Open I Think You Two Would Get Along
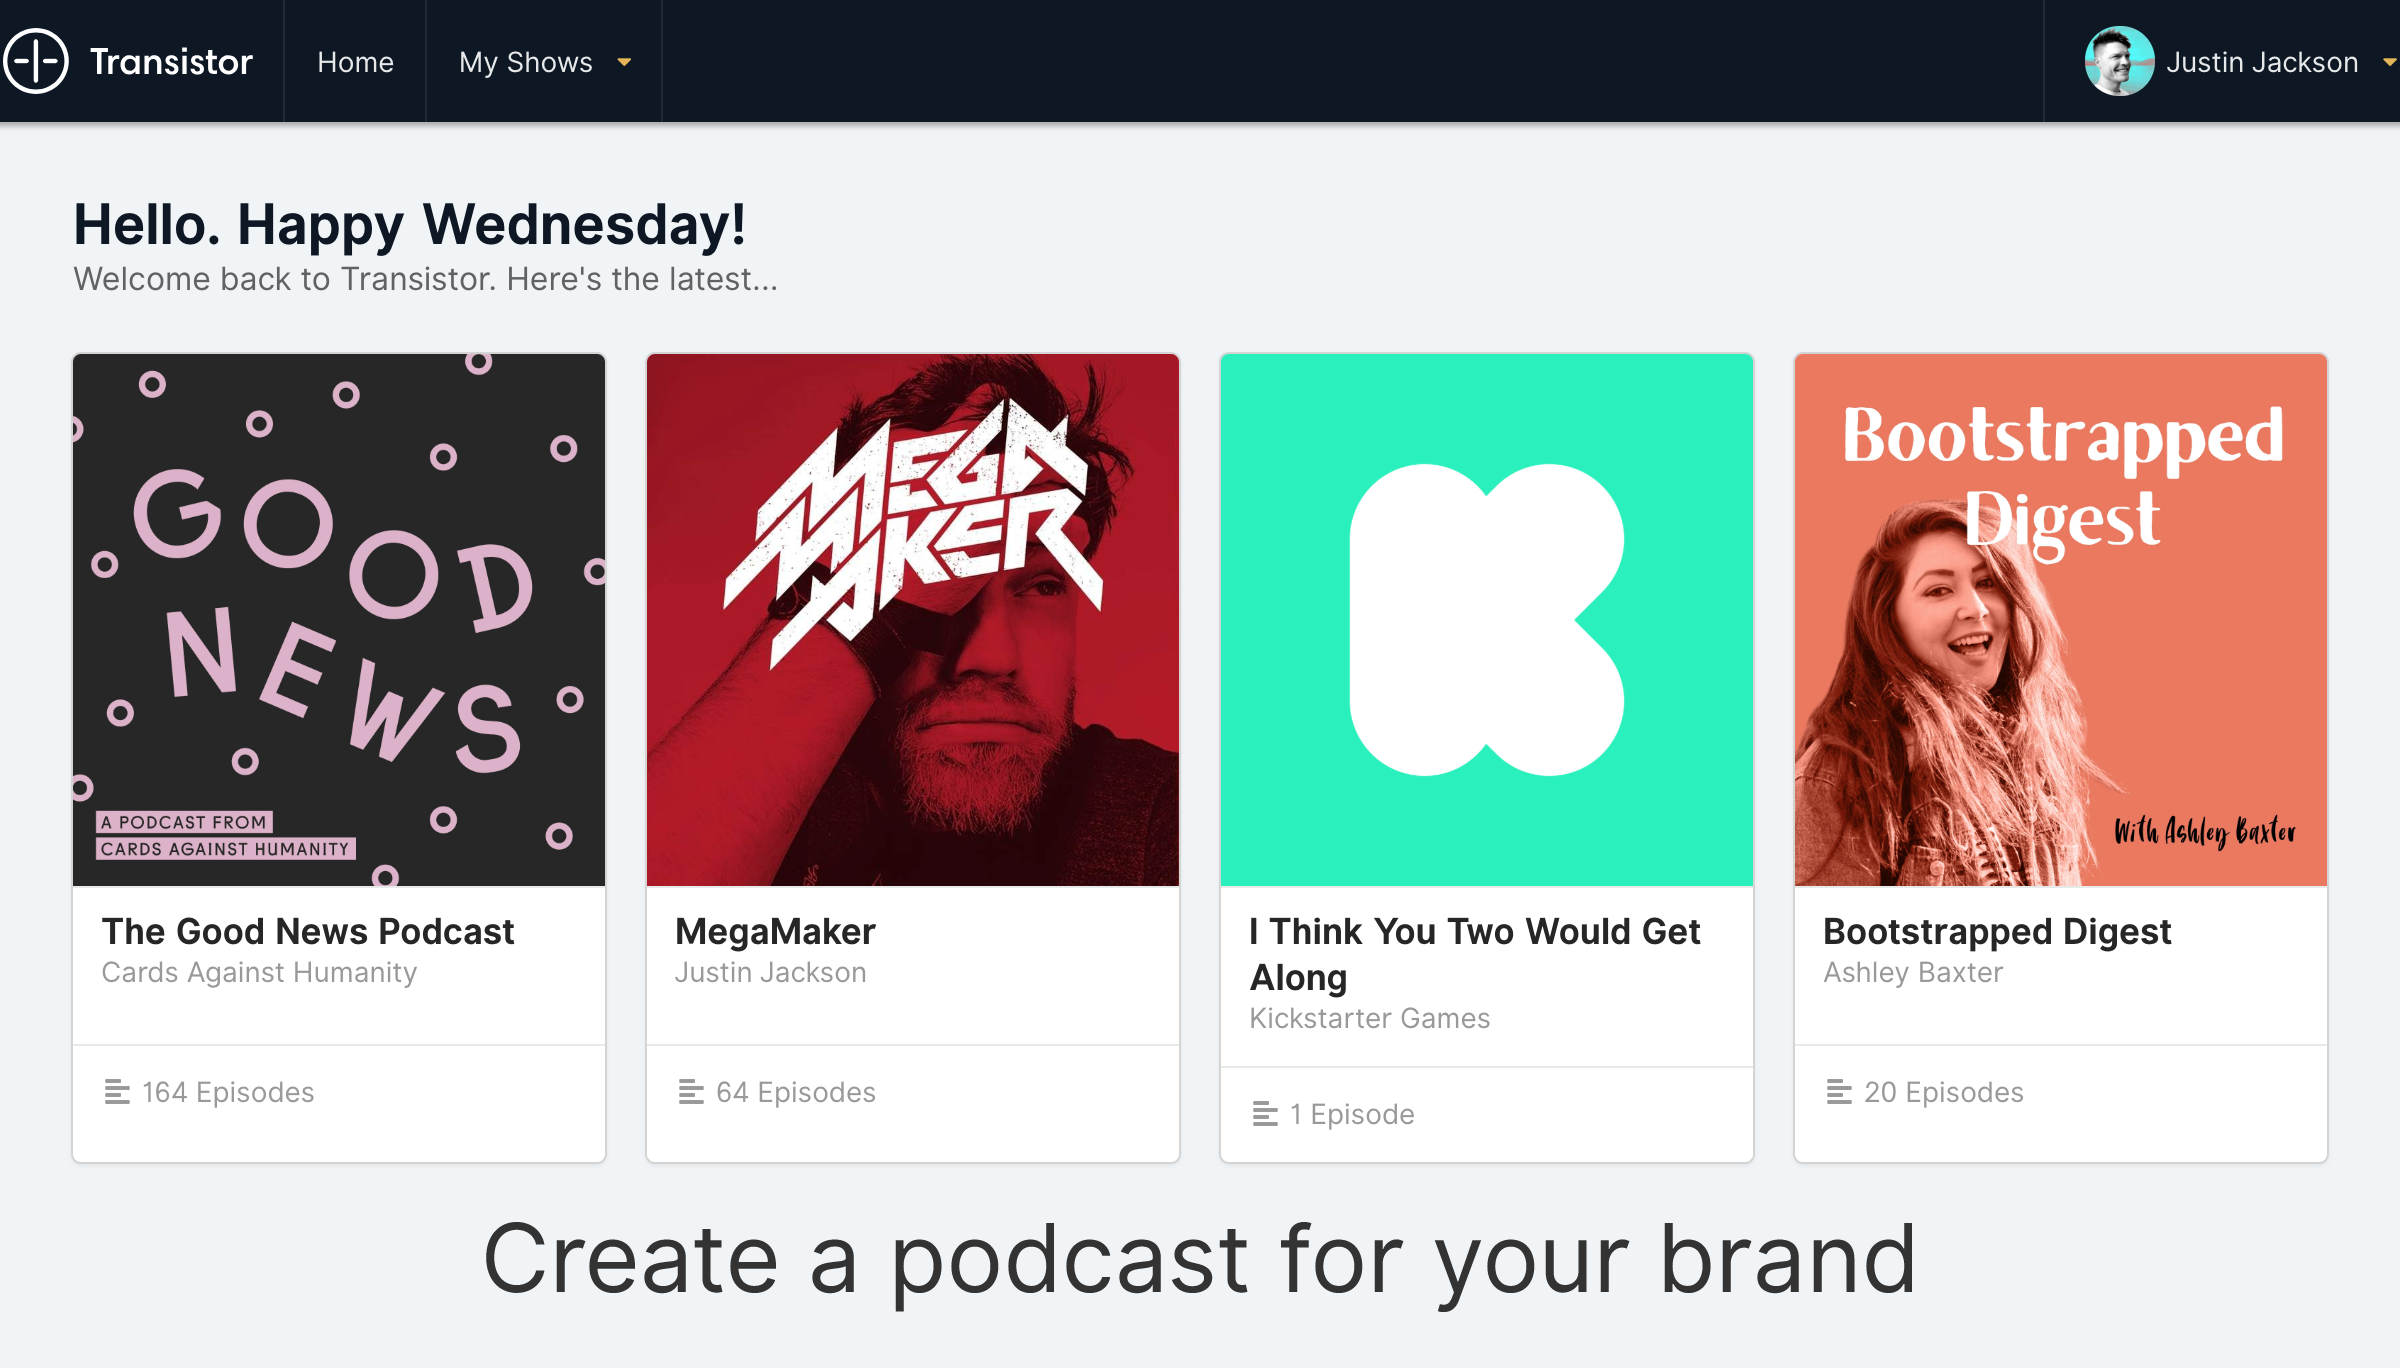2400x1368 pixels. pos(1475,954)
